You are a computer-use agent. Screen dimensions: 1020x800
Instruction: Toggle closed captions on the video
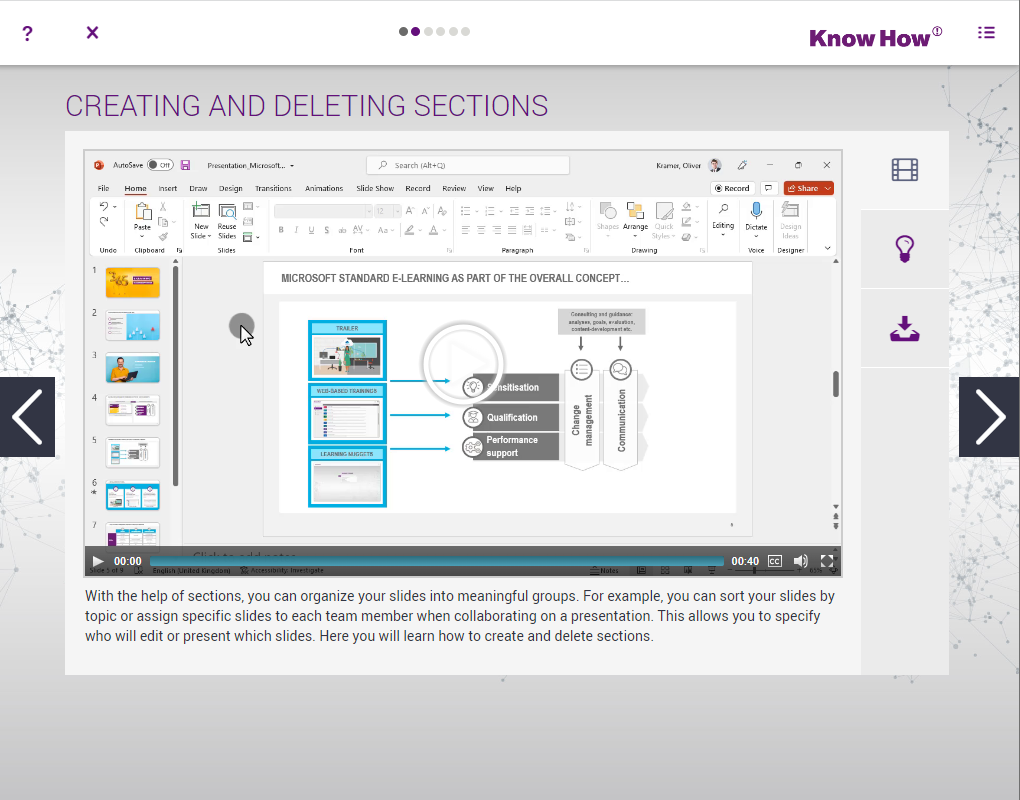tap(774, 562)
